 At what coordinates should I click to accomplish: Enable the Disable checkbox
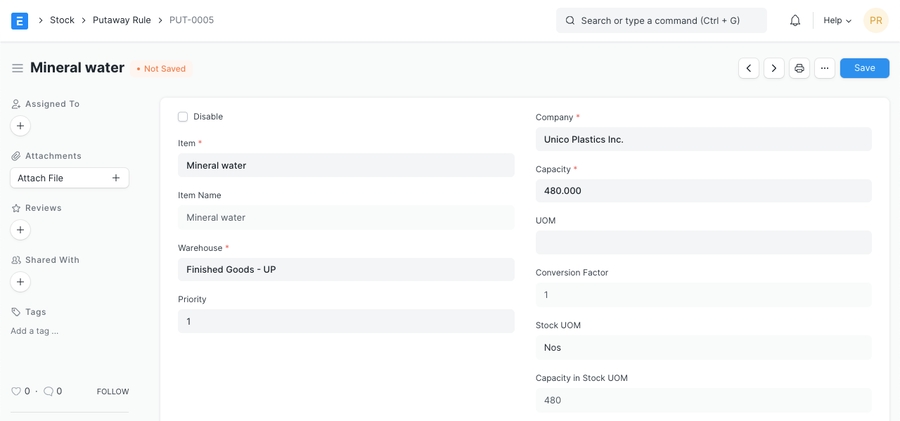[183, 117]
